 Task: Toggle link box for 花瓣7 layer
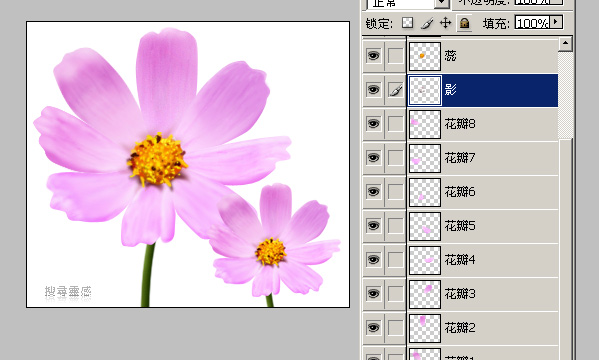[x=395, y=158]
